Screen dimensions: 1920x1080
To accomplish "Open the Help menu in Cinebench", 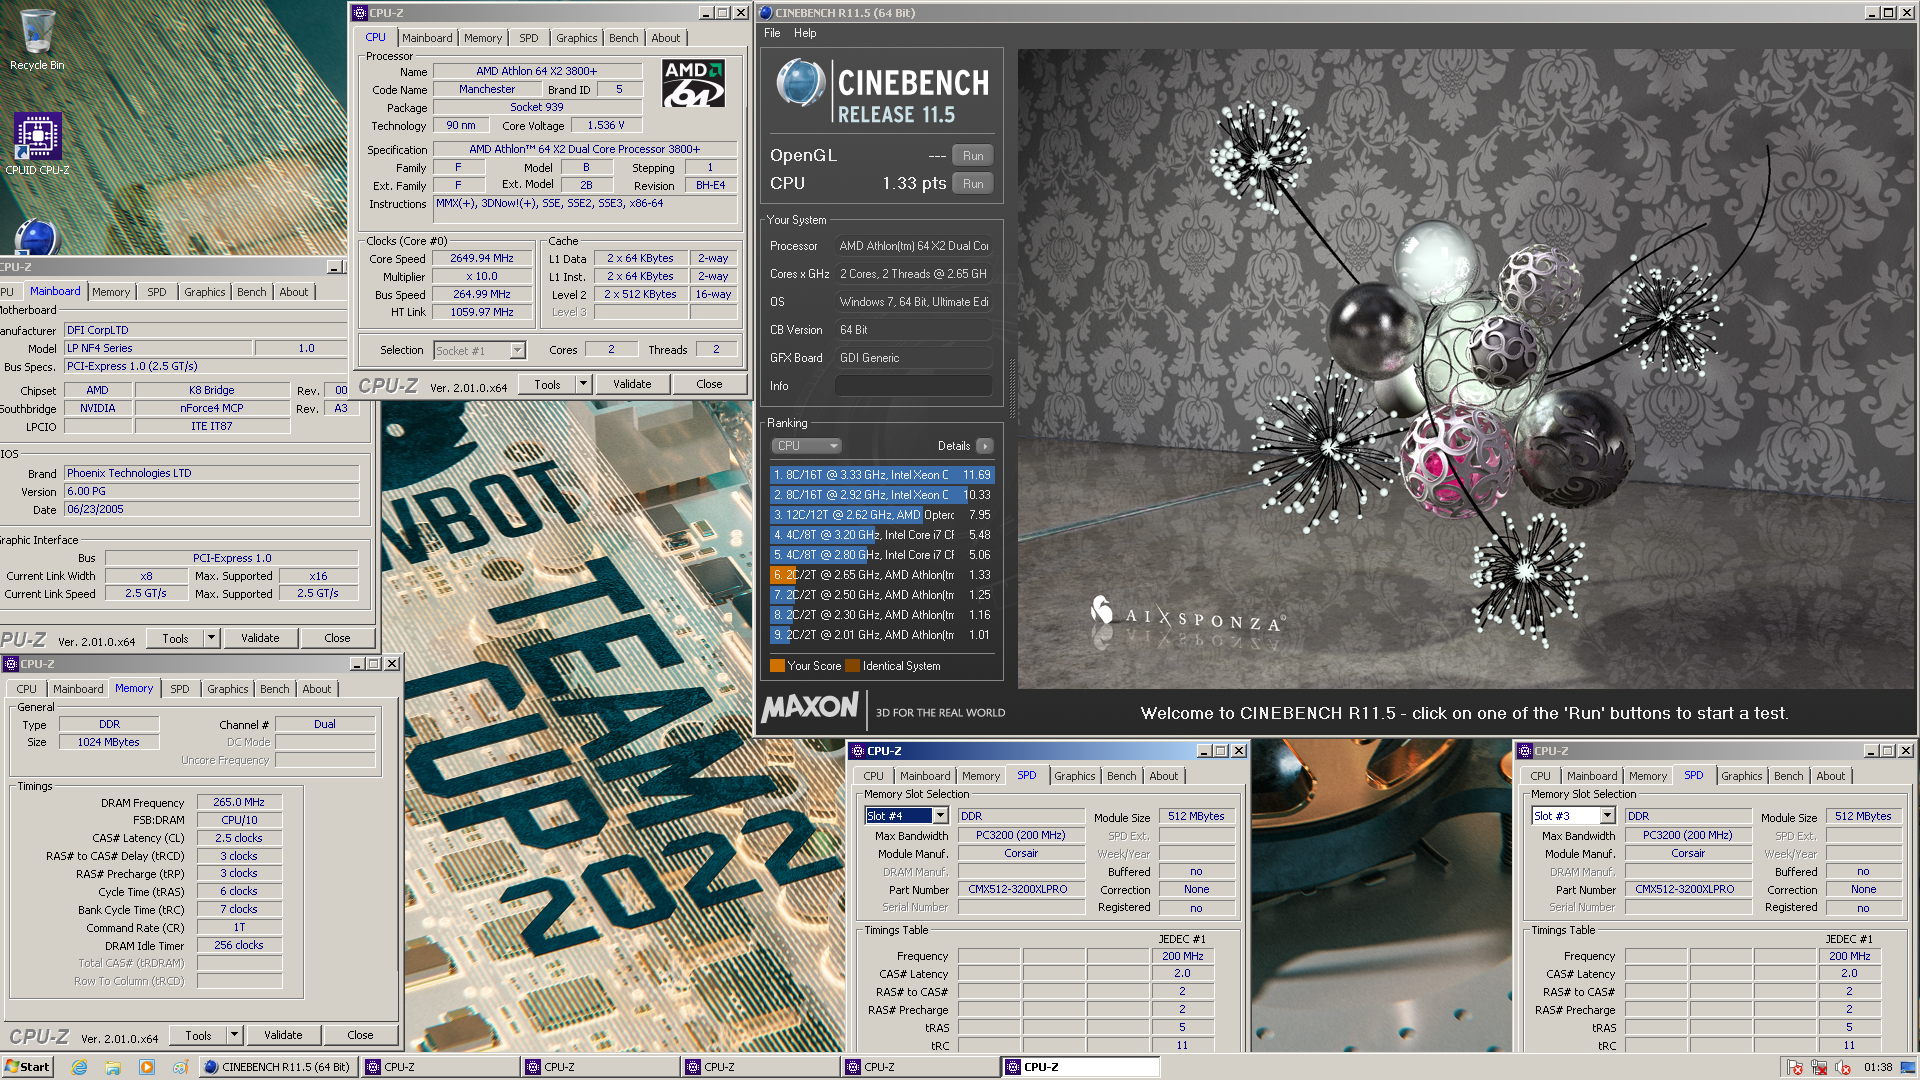I will (x=805, y=33).
